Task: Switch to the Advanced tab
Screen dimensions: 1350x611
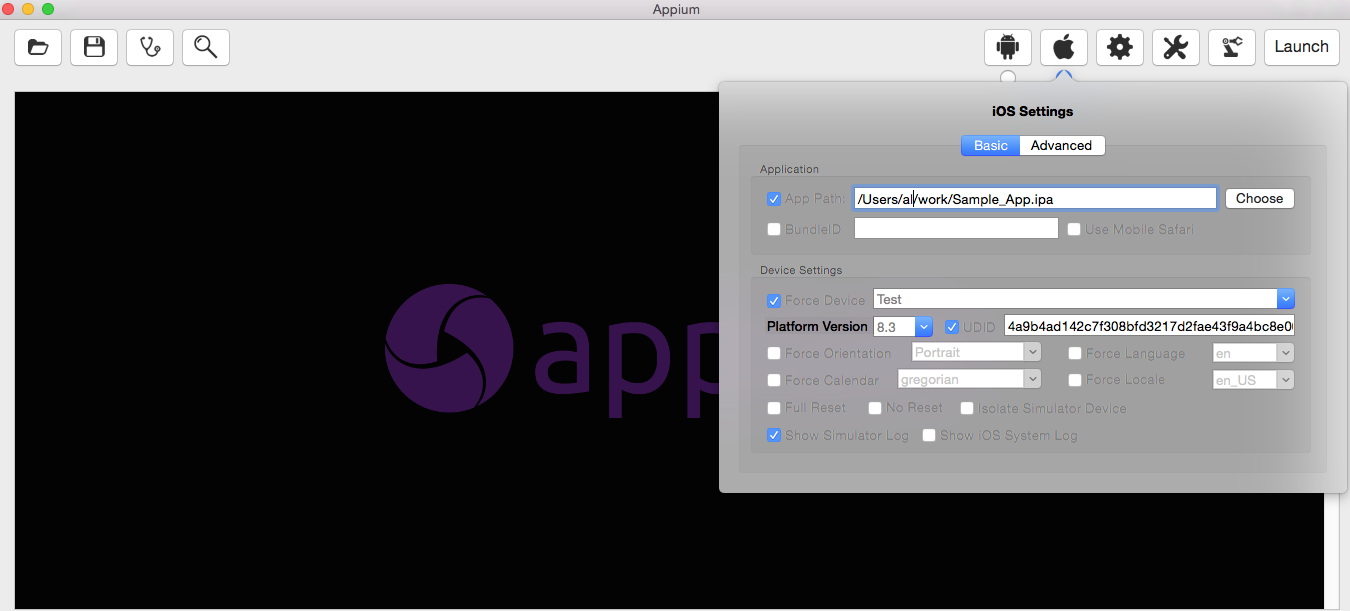Action: pos(1061,145)
